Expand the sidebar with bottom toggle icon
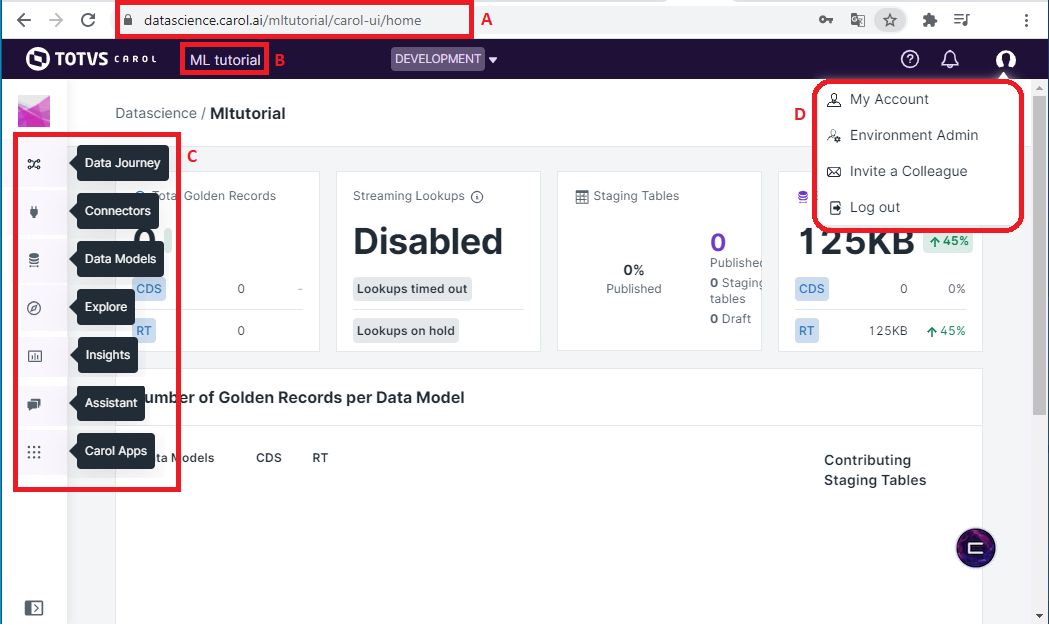Image resolution: width=1049 pixels, height=625 pixels. click(34, 608)
